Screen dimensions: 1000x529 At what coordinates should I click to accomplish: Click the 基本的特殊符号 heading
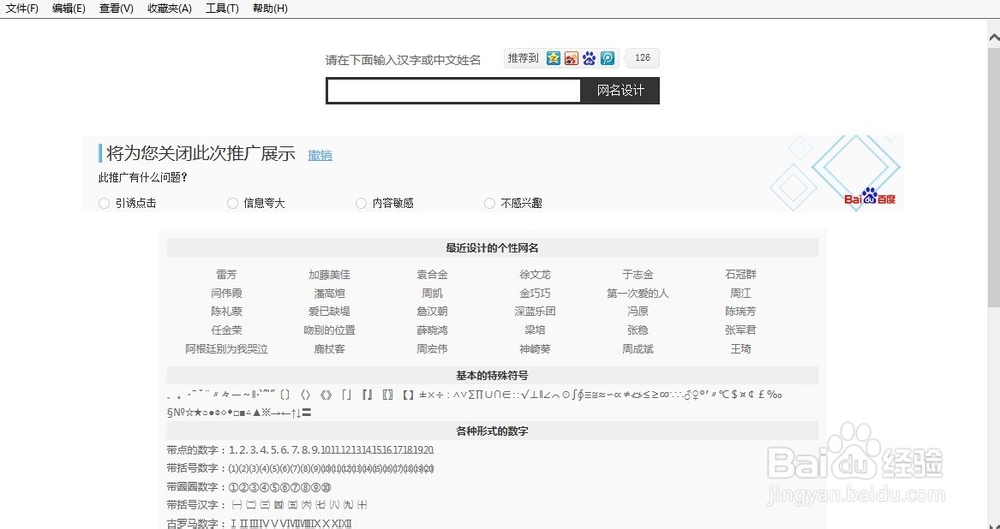click(x=492, y=375)
